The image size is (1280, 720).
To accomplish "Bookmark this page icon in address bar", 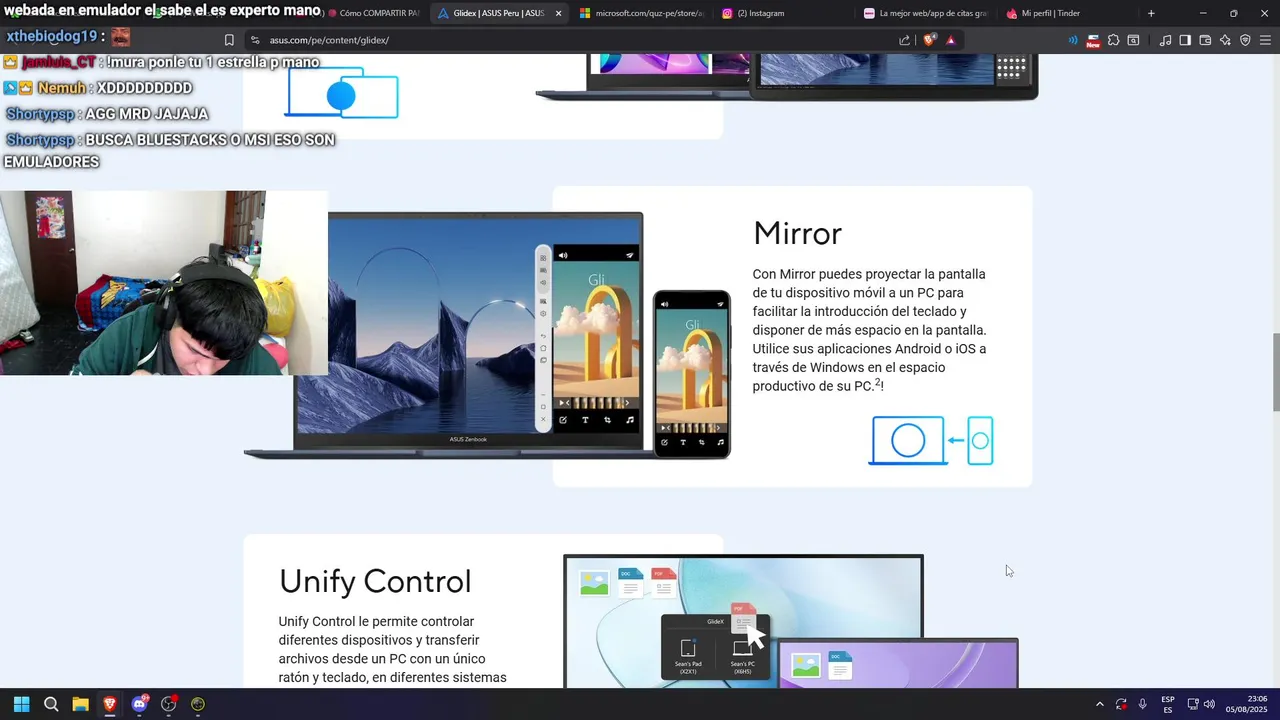I will coord(229,40).
